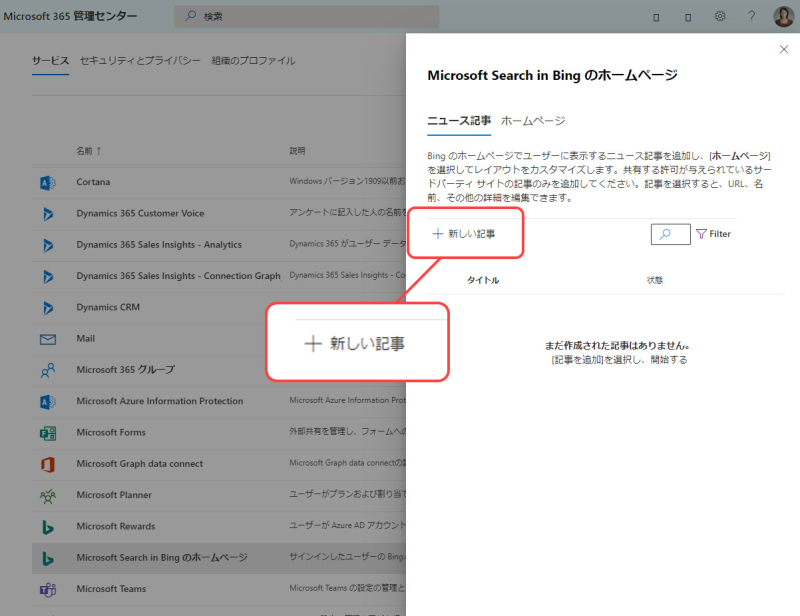Click the Dynamics 365 Sales Insights Analytics icon

click(x=48, y=245)
